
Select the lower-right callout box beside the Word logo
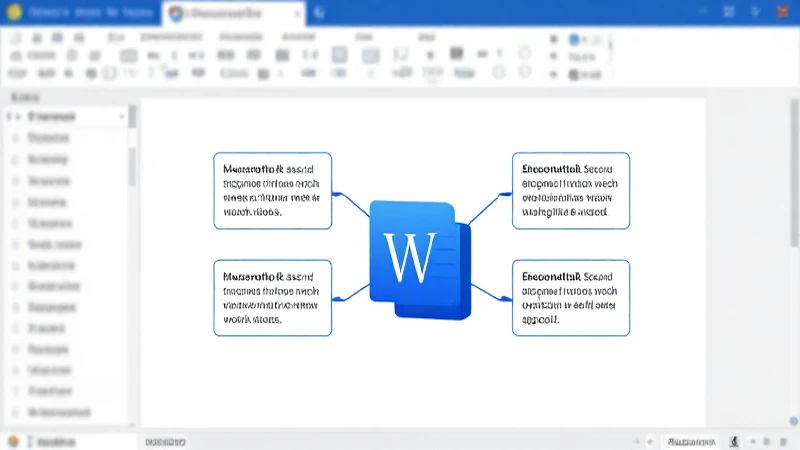point(571,298)
